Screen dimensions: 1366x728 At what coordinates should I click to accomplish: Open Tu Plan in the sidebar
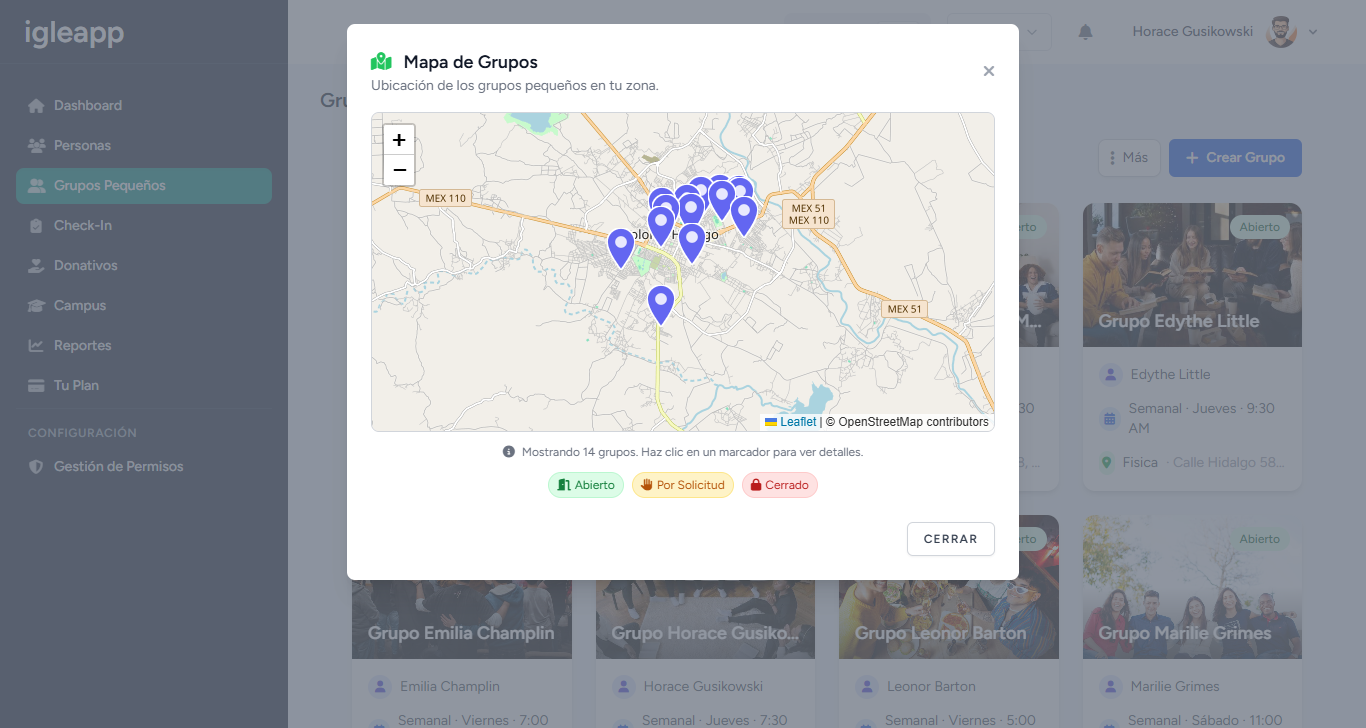pyautogui.click(x=144, y=385)
